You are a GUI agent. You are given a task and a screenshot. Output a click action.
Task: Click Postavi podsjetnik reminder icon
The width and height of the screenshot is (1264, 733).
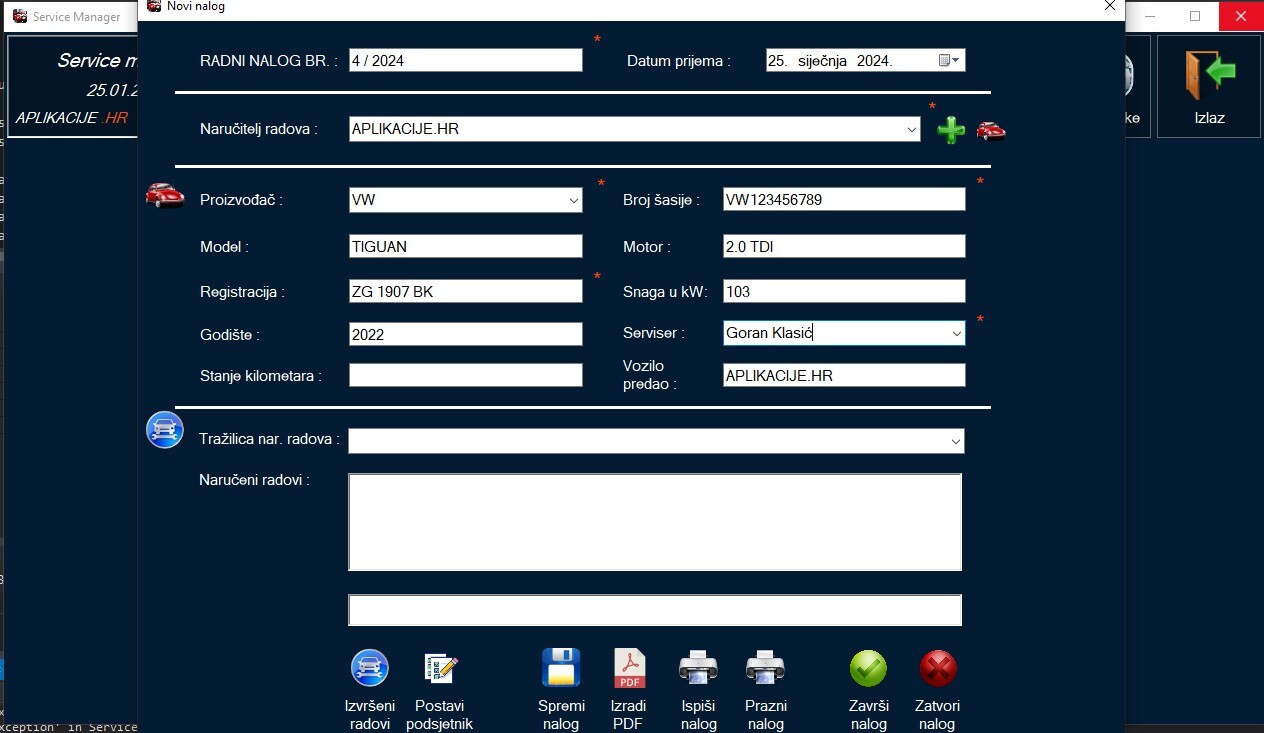(439, 668)
